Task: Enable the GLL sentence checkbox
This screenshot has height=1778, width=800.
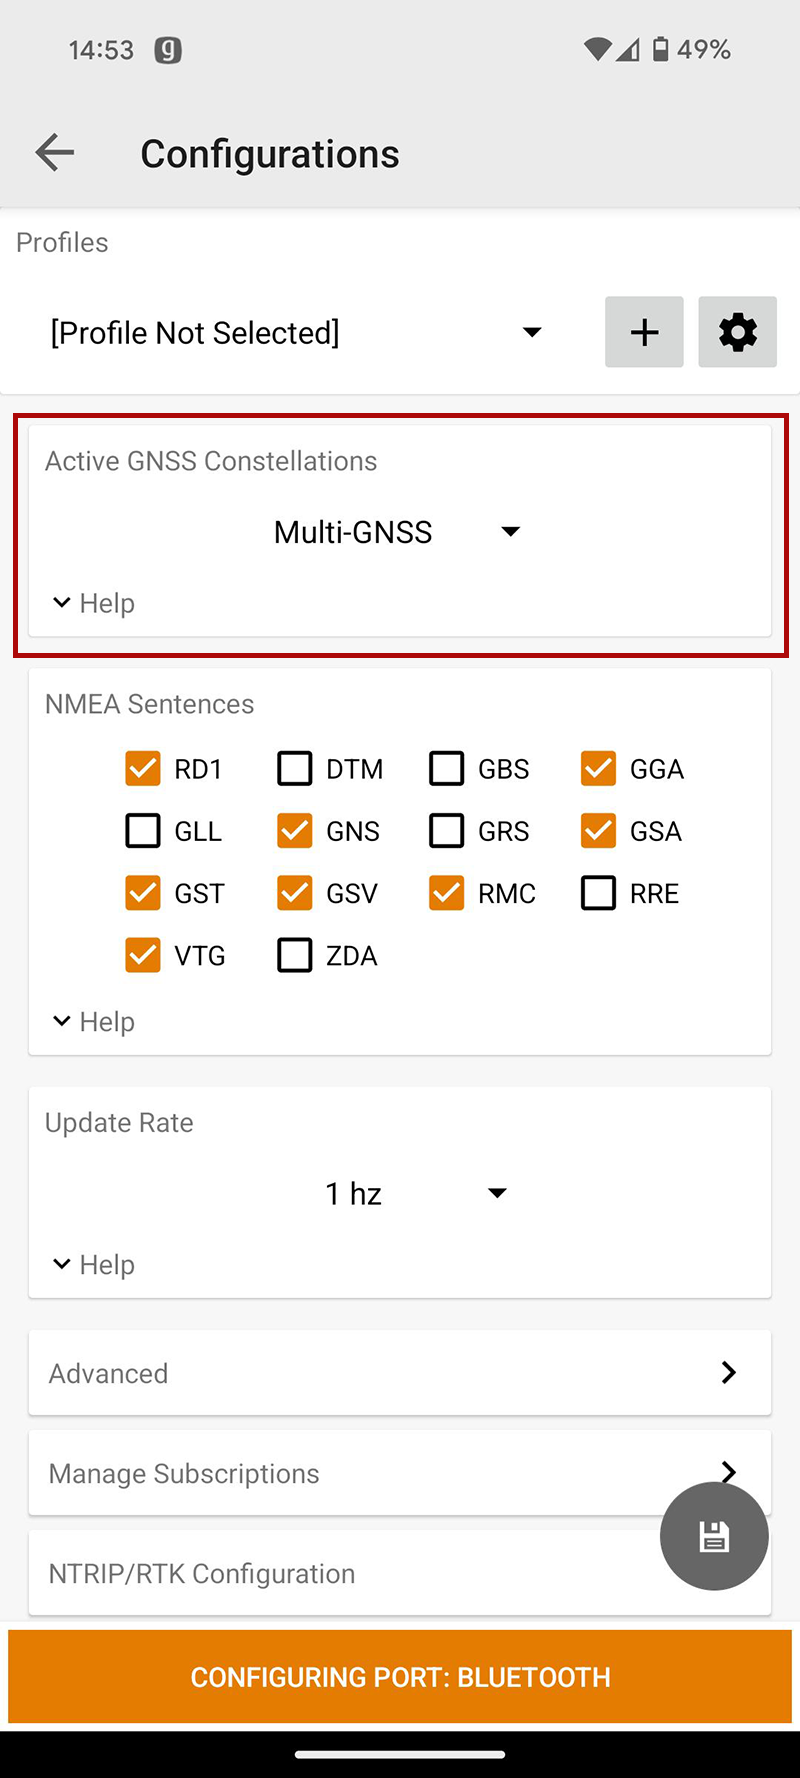Action: pos(143,830)
